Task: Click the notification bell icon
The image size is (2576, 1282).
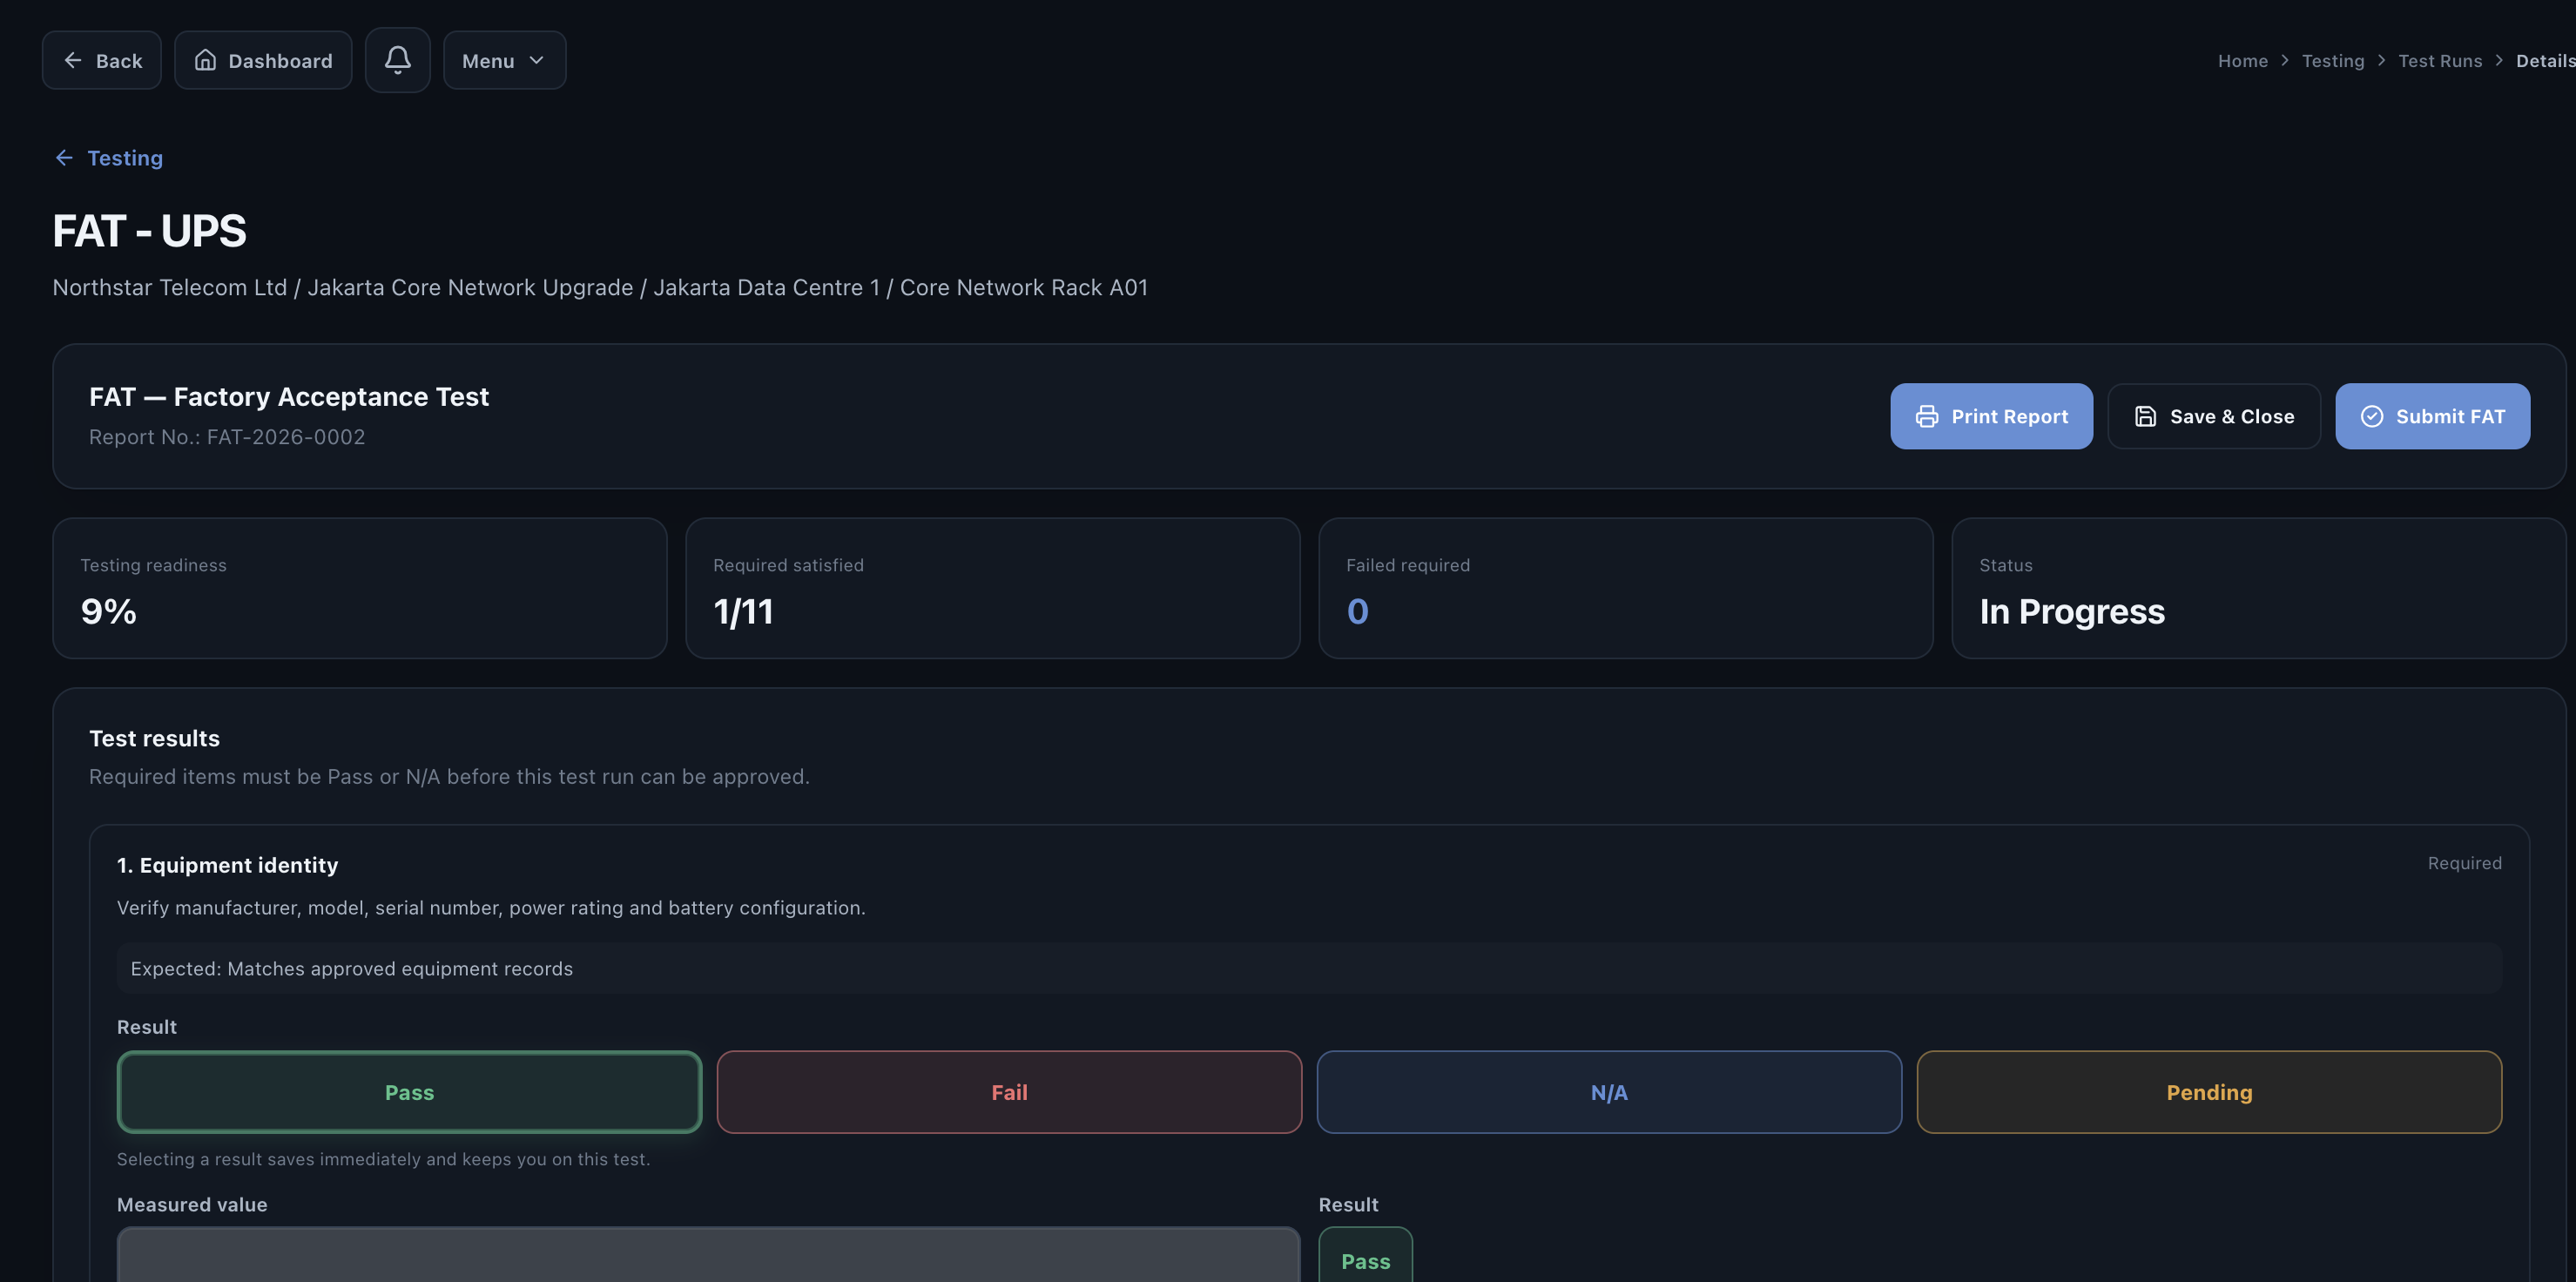Action: (x=397, y=60)
